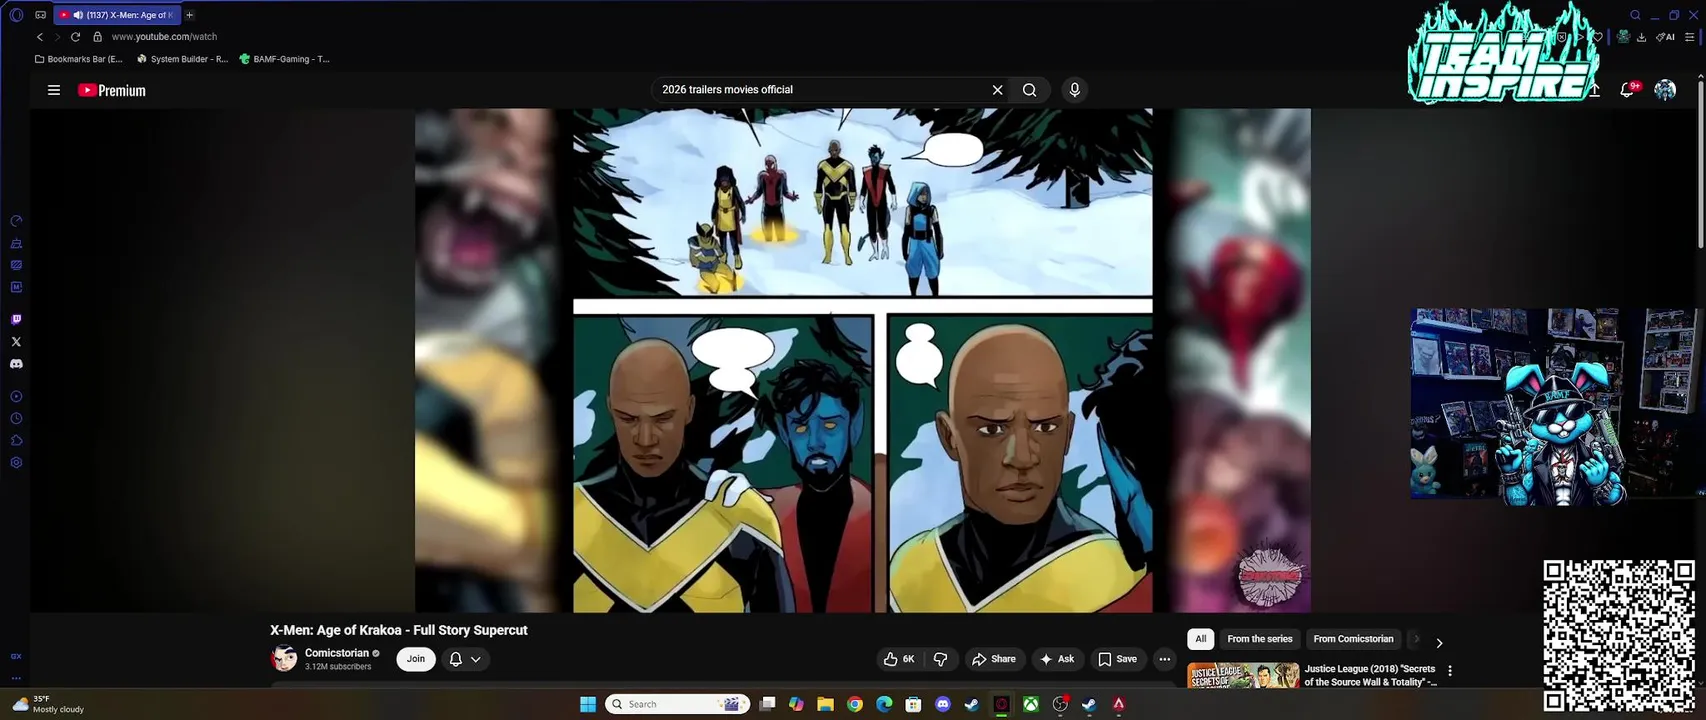
Task: Open the X-Men: Age of Krakoa video title
Action: [x=398, y=630]
